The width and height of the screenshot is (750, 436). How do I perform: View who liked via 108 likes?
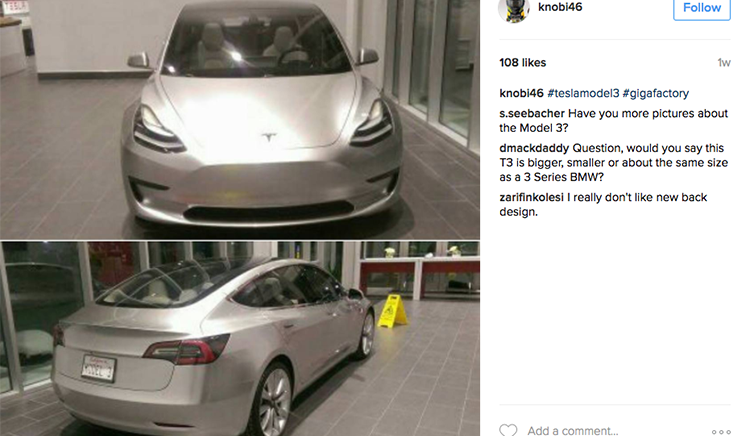click(x=522, y=63)
